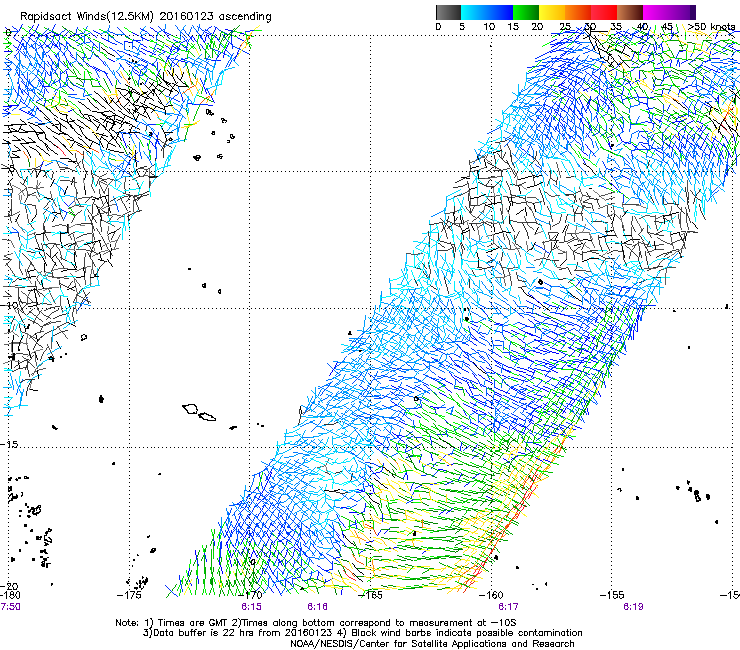Click the 'Times are GMT' note line
The image size is (740, 650).
click(316, 623)
